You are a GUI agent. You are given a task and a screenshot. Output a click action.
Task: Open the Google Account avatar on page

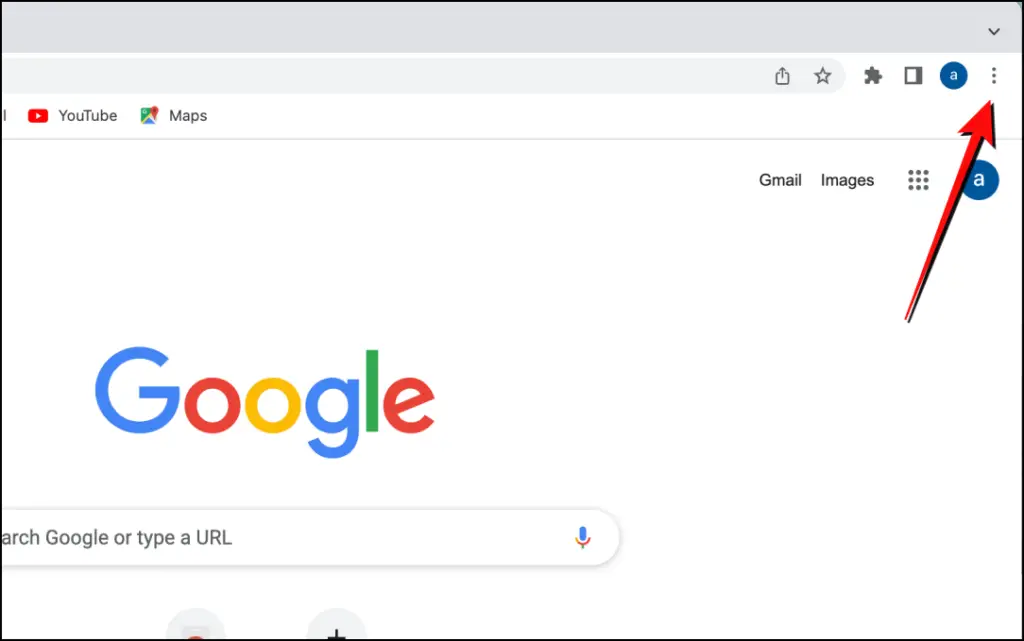979,180
